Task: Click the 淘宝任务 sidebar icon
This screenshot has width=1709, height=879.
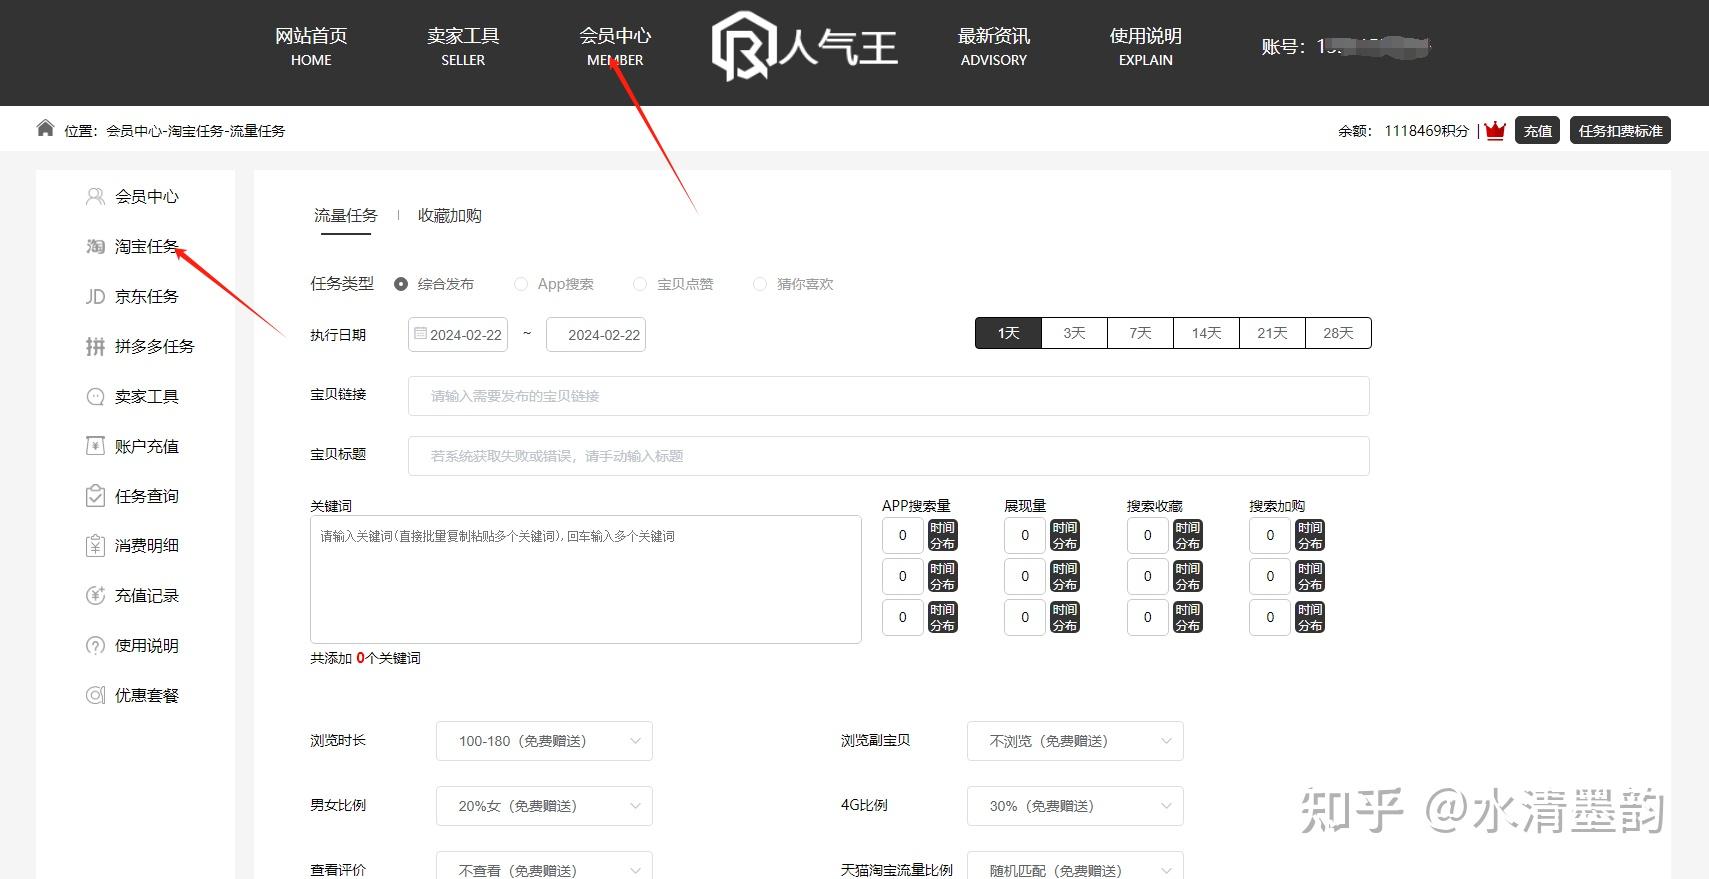Action: pyautogui.click(x=95, y=246)
